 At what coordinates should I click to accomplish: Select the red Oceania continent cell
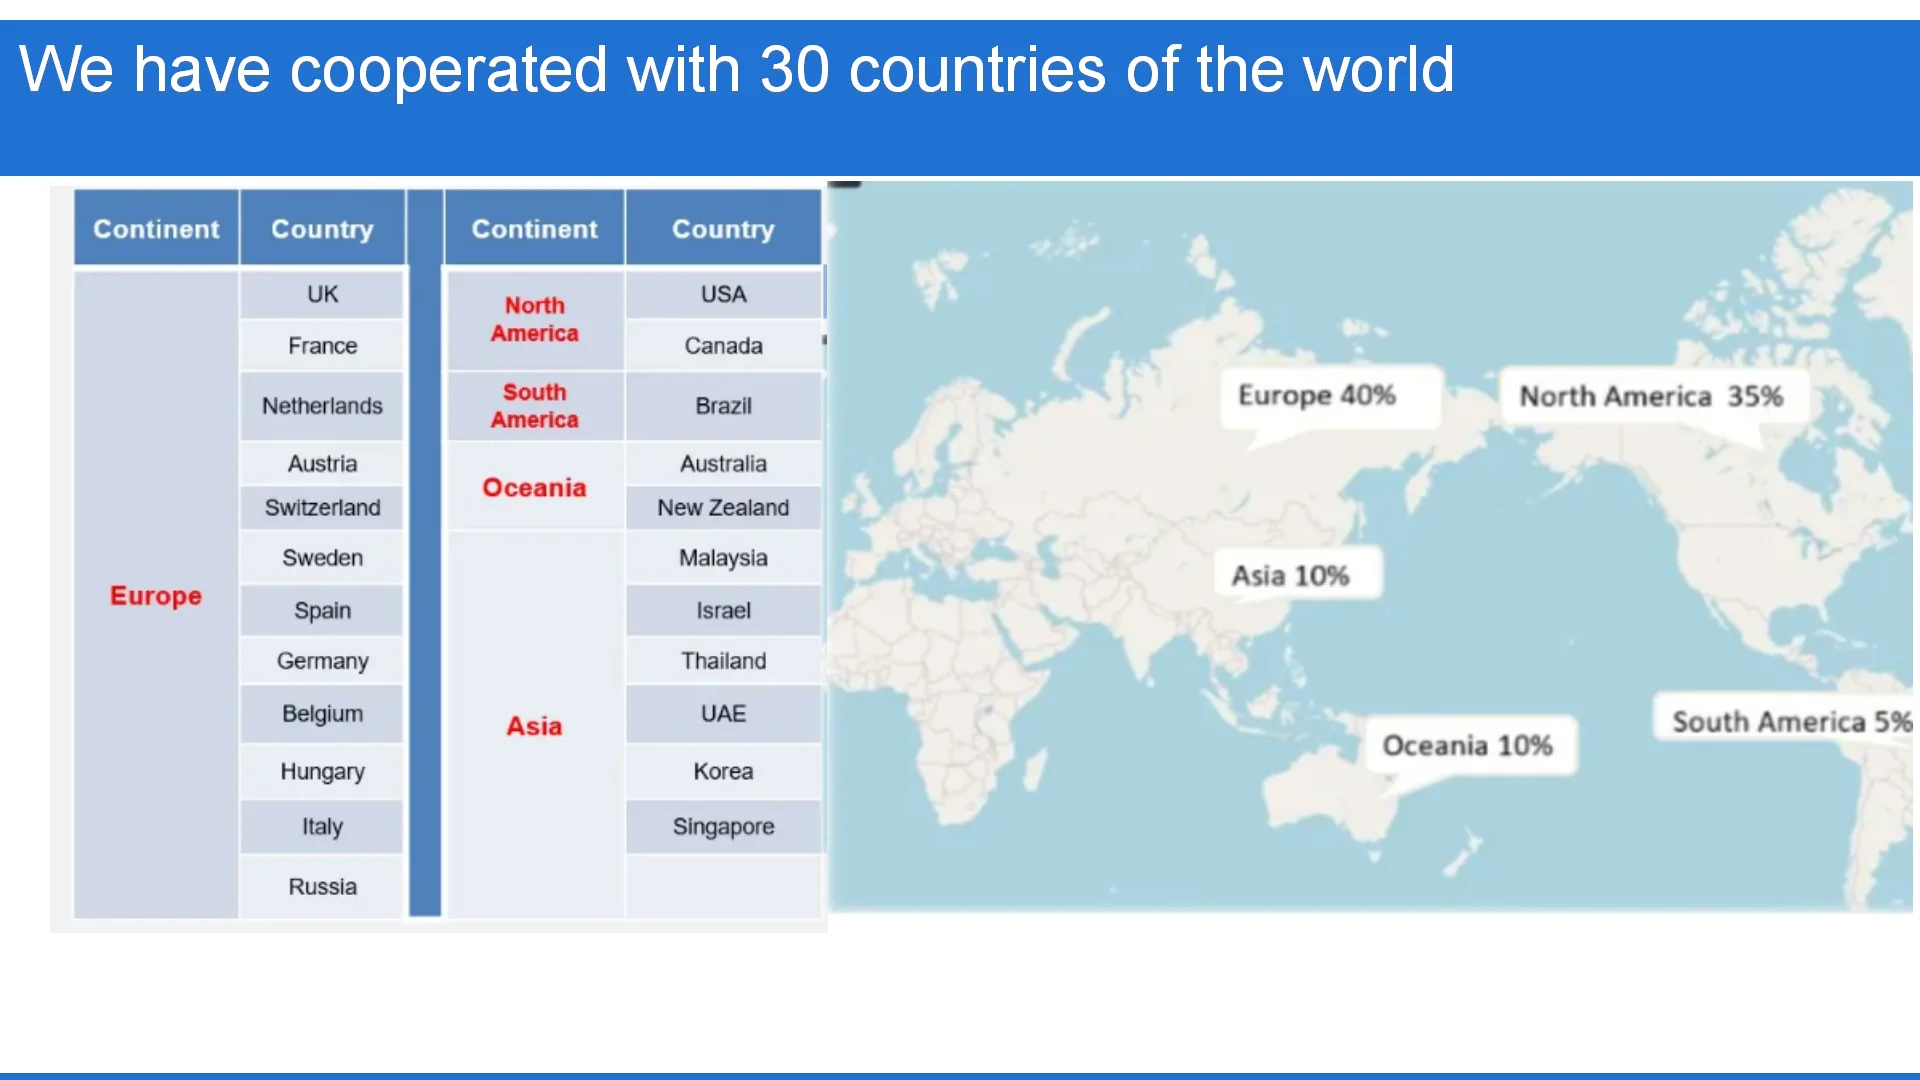point(534,488)
